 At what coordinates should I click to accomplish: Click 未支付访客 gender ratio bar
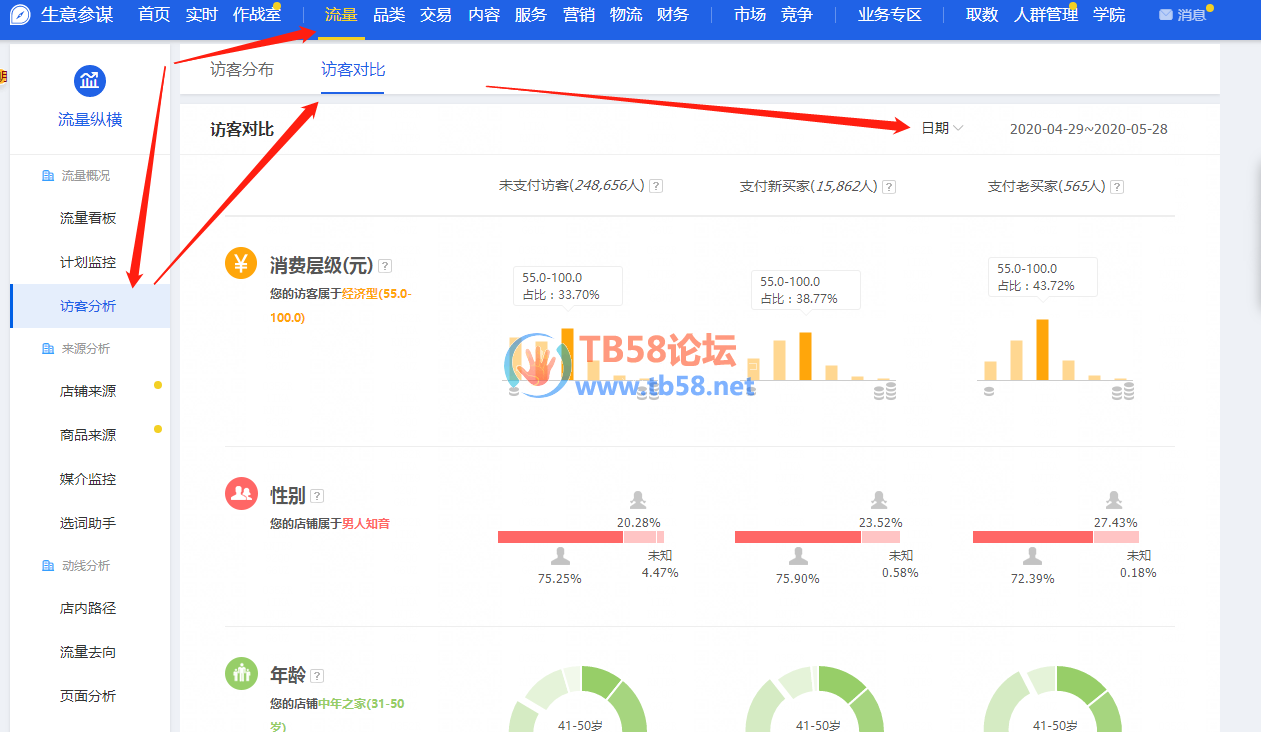(x=581, y=537)
